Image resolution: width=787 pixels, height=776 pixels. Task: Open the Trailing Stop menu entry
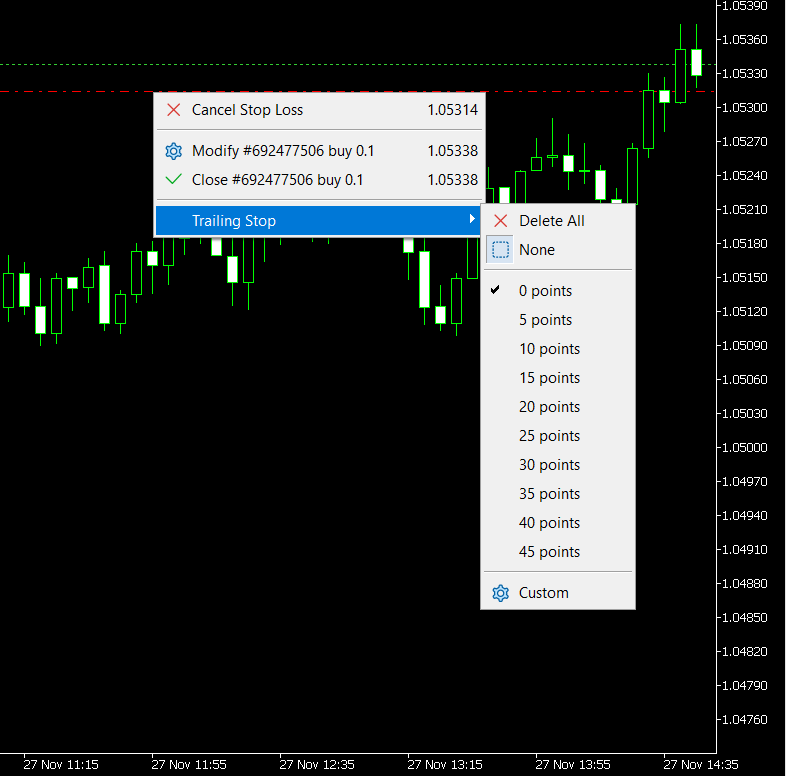pyautogui.click(x=234, y=221)
